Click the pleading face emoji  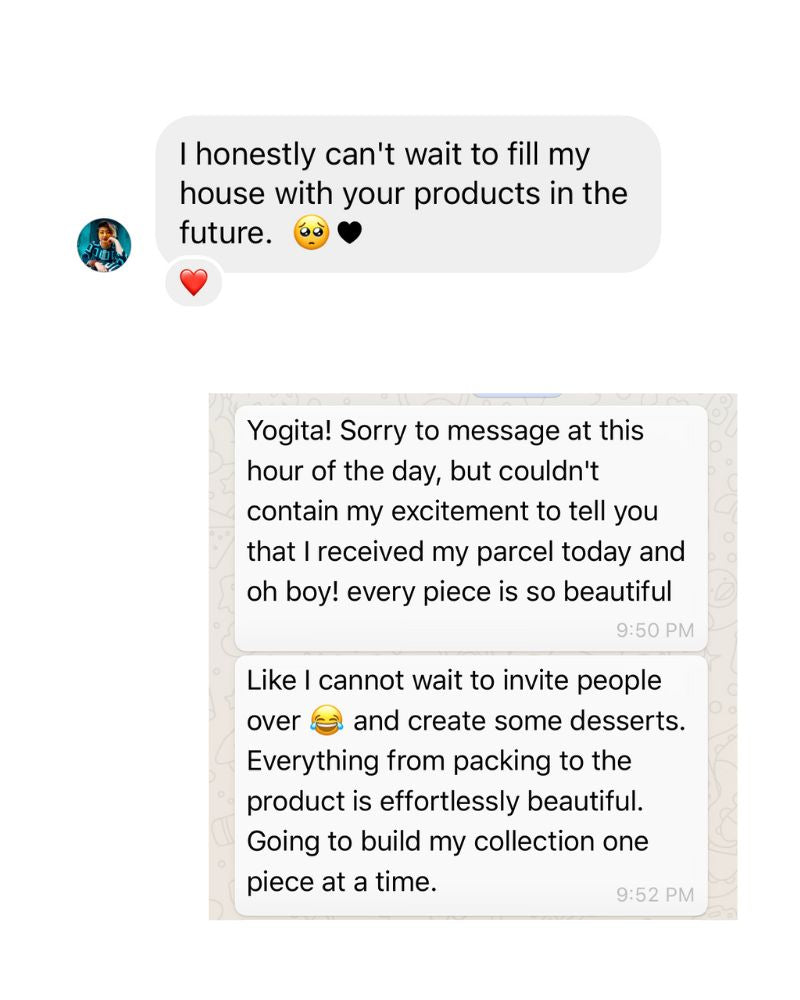pos(311,234)
